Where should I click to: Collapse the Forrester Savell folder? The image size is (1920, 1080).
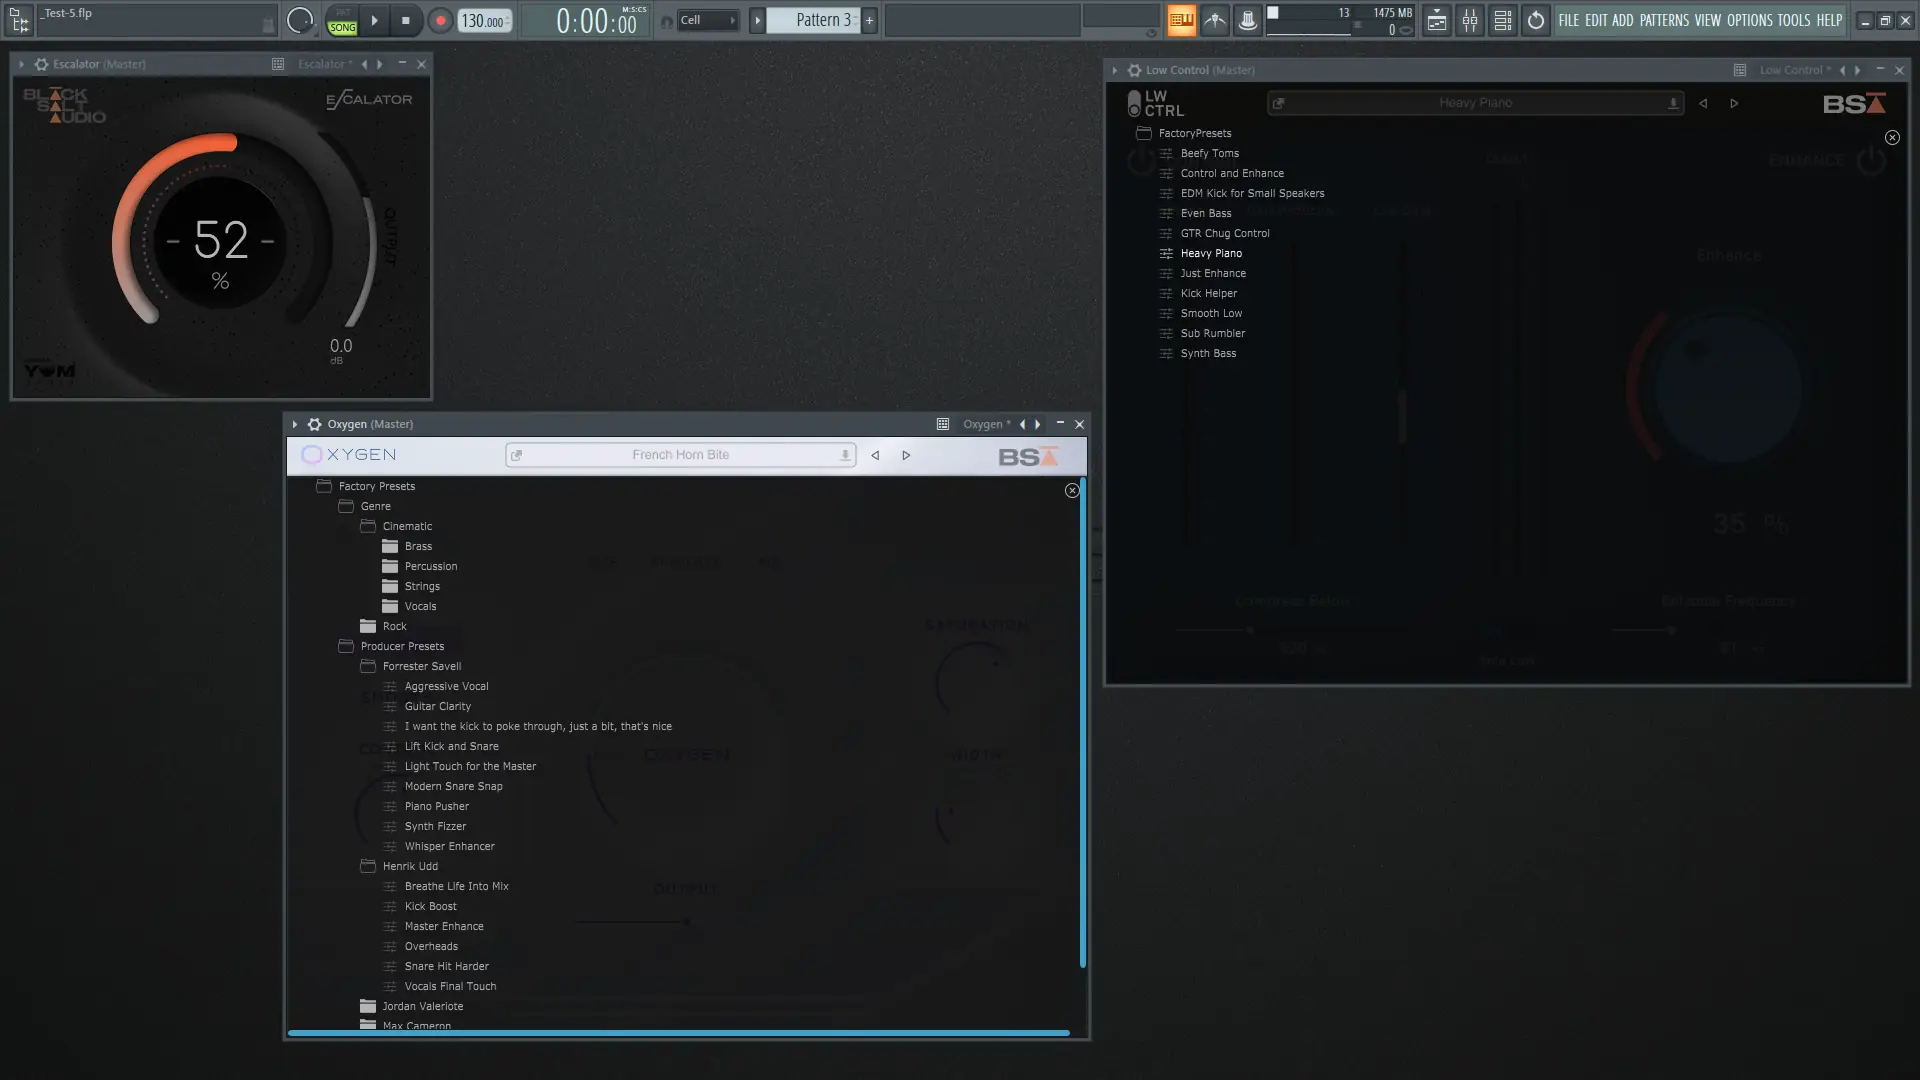pyautogui.click(x=421, y=666)
